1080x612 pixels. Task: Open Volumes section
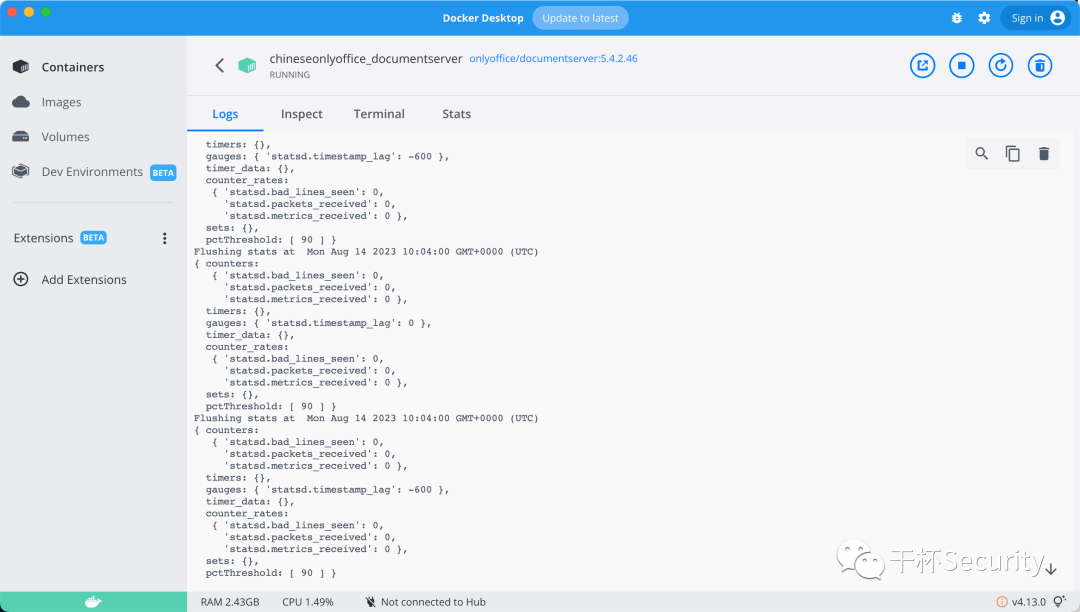pyautogui.click(x=65, y=137)
